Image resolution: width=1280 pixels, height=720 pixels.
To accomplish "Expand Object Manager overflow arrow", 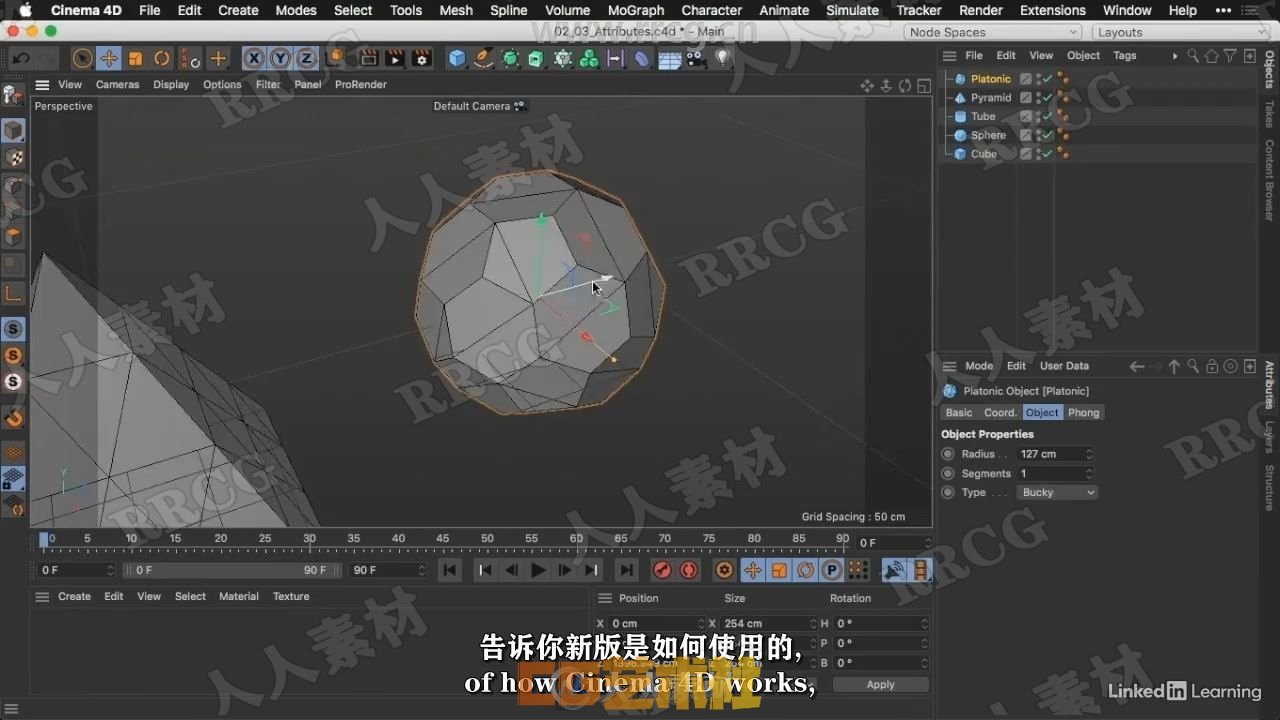I will [x=1174, y=56].
